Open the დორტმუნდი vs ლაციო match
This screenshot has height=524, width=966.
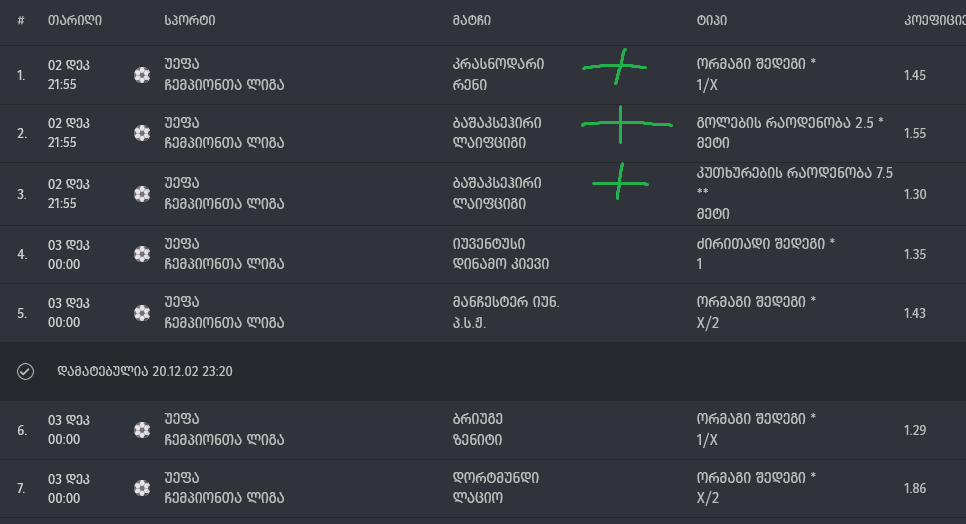tap(496, 488)
